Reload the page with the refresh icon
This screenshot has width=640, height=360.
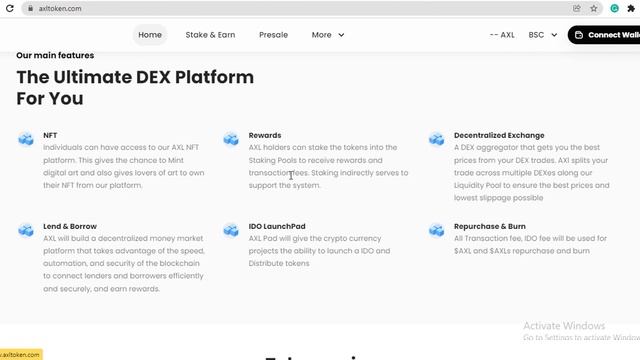coord(9,8)
